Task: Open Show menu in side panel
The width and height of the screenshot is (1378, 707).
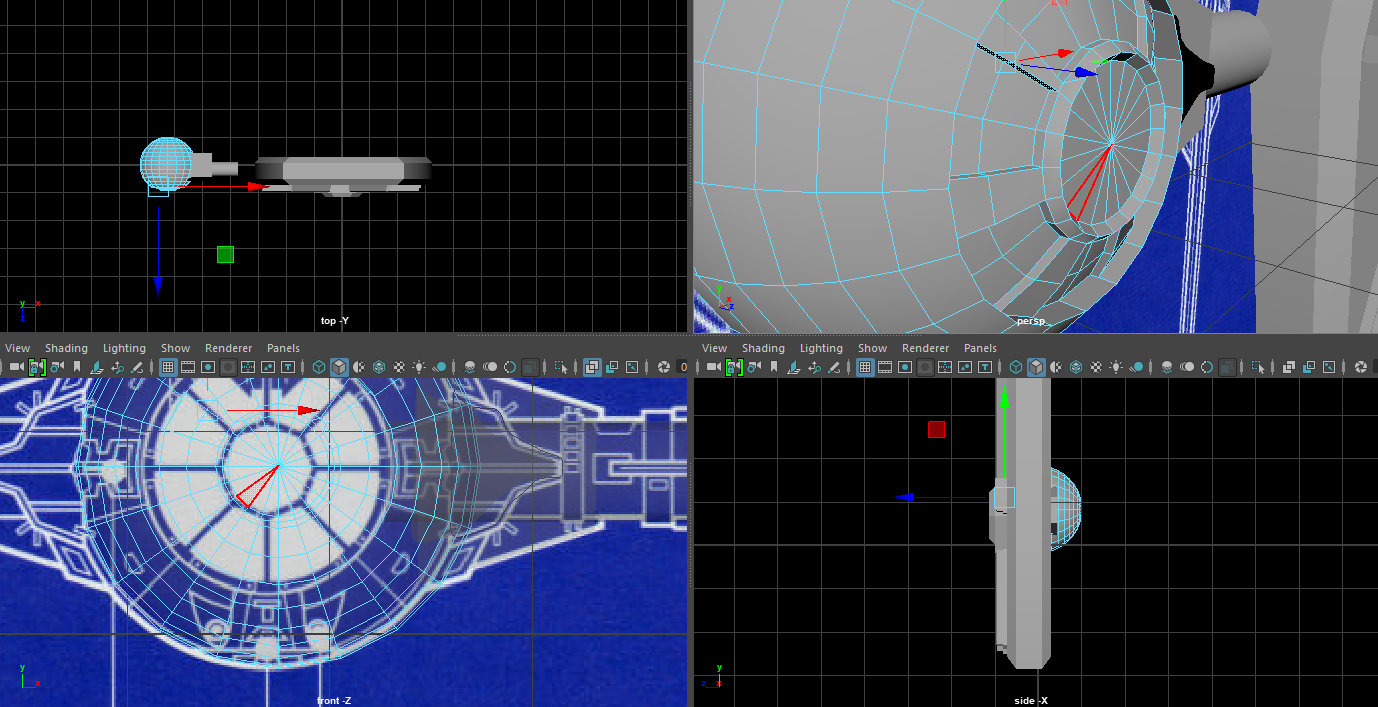Action: (872, 348)
